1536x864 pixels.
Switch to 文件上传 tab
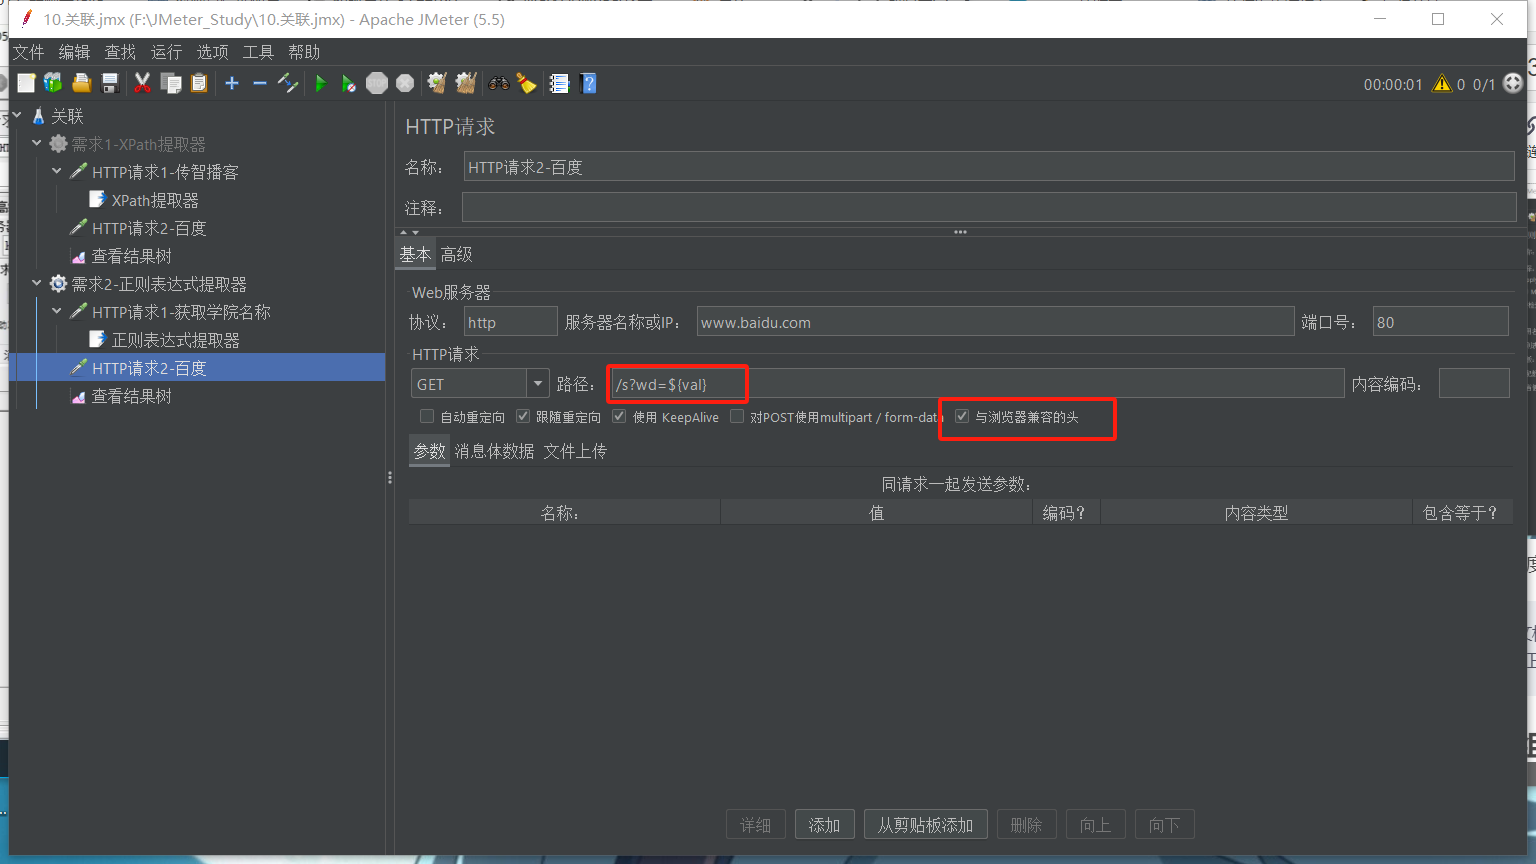point(575,451)
